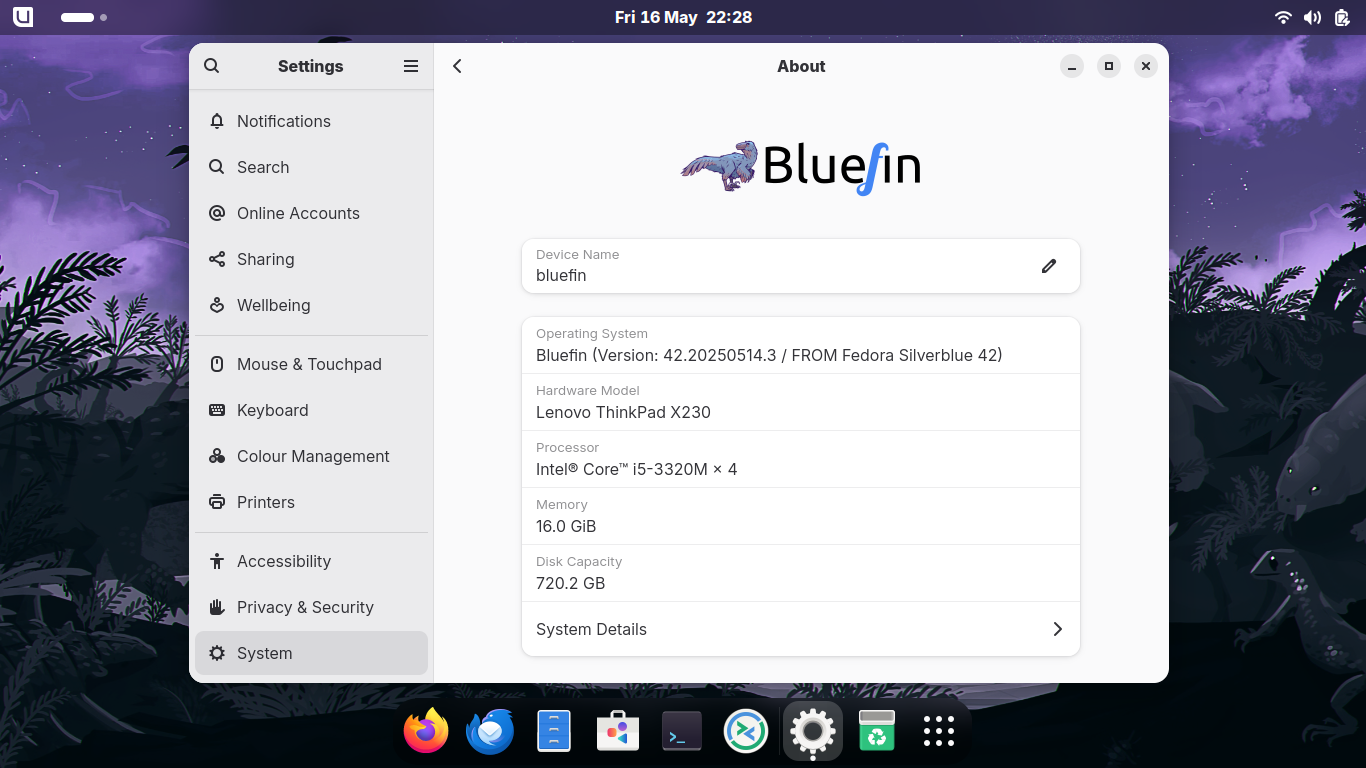Launch Thunderbird mail from the dock

coord(490,731)
